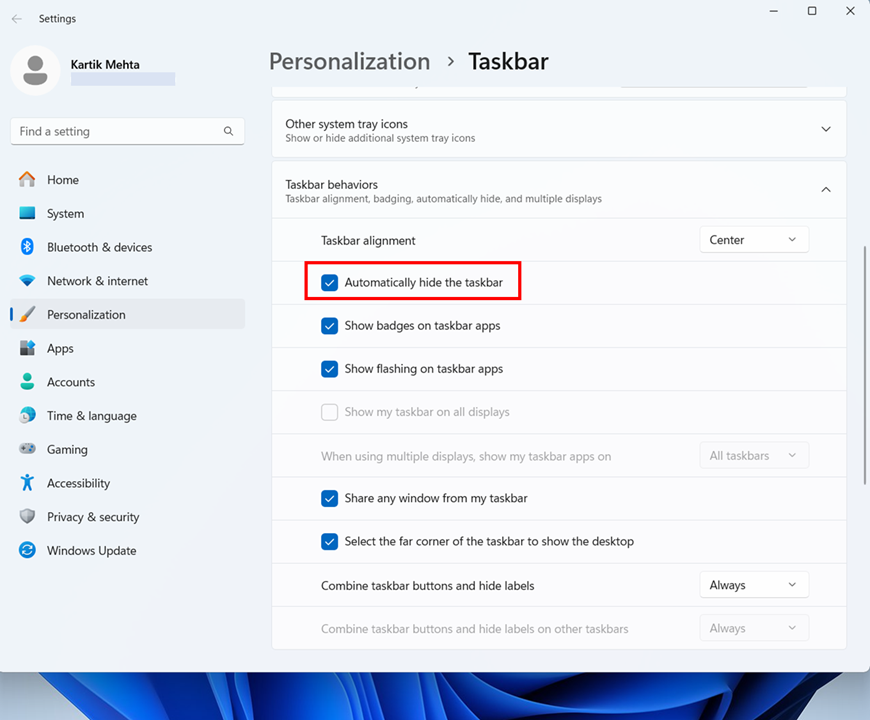Click Kartik Mehta account name

pyautogui.click(x=105, y=64)
